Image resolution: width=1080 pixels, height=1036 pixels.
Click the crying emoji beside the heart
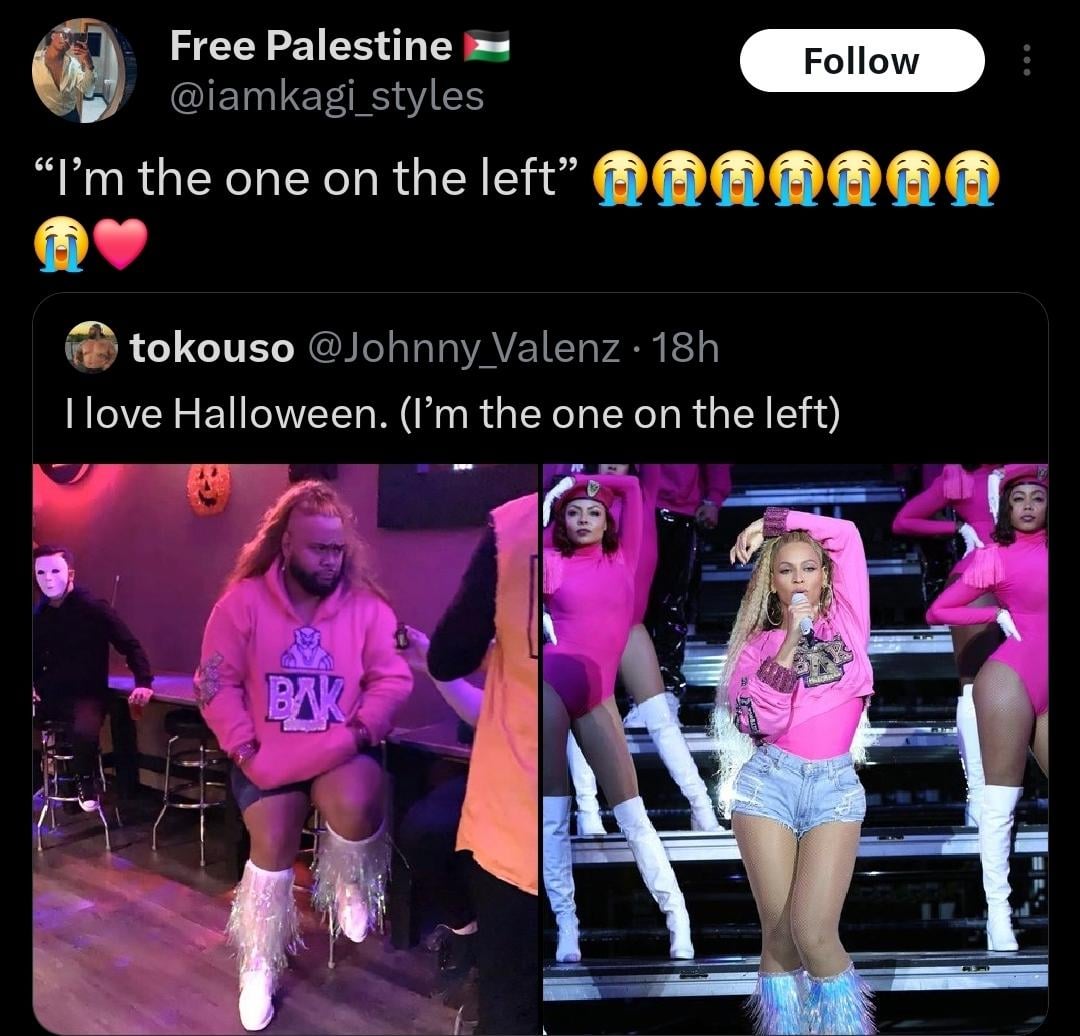(x=61, y=245)
